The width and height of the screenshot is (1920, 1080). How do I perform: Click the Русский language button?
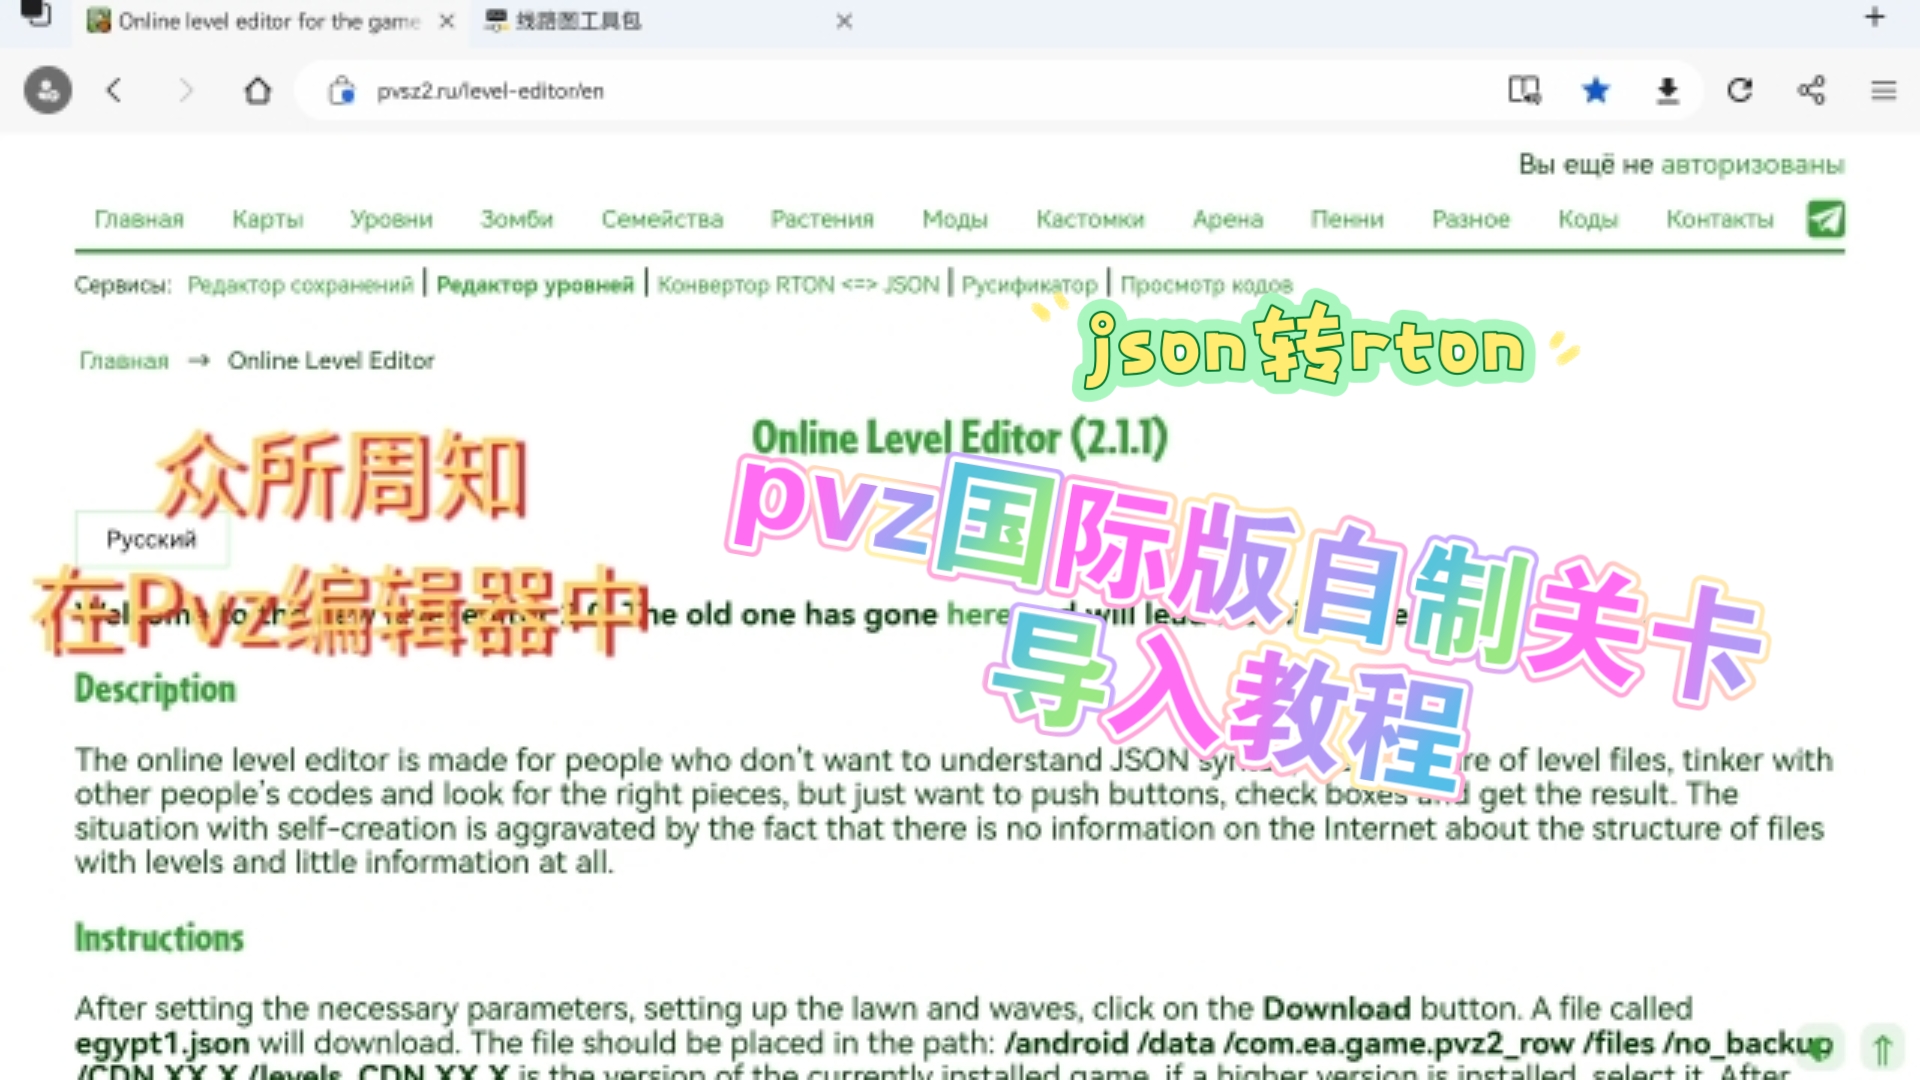(151, 539)
